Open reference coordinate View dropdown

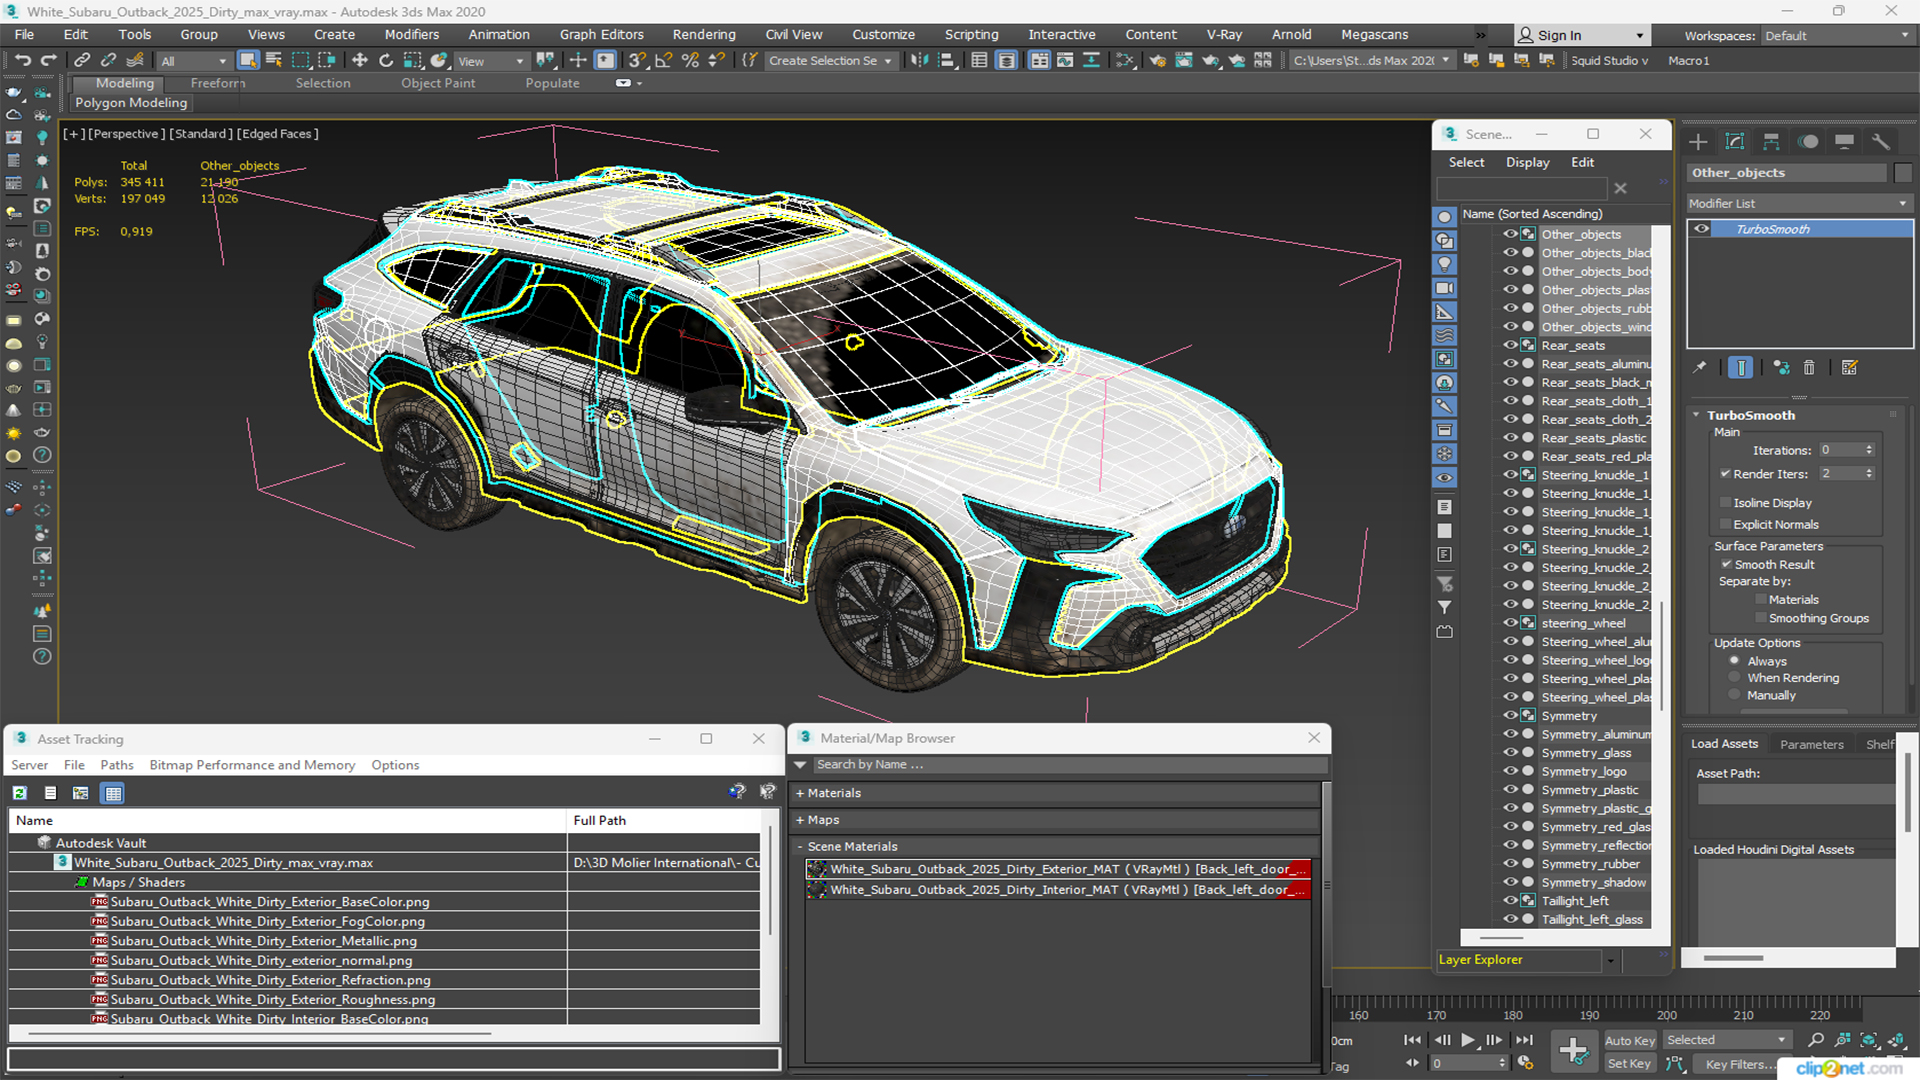point(491,61)
